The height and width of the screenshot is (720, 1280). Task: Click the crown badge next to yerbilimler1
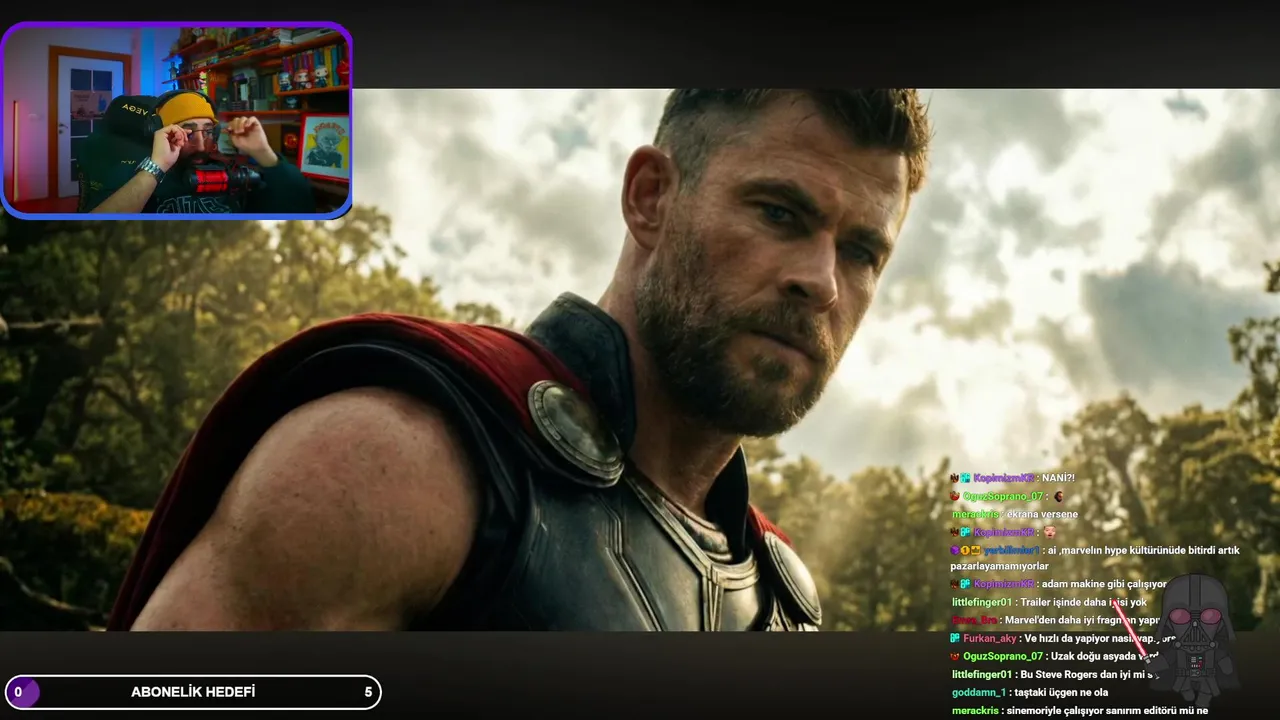point(974,550)
